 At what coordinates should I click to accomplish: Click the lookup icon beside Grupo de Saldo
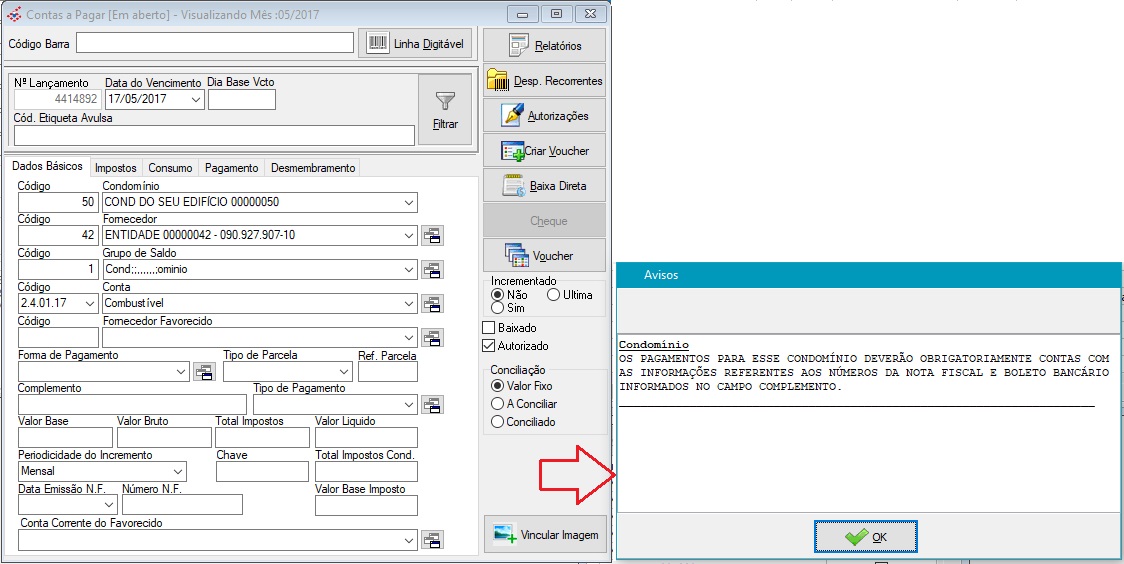click(432, 270)
